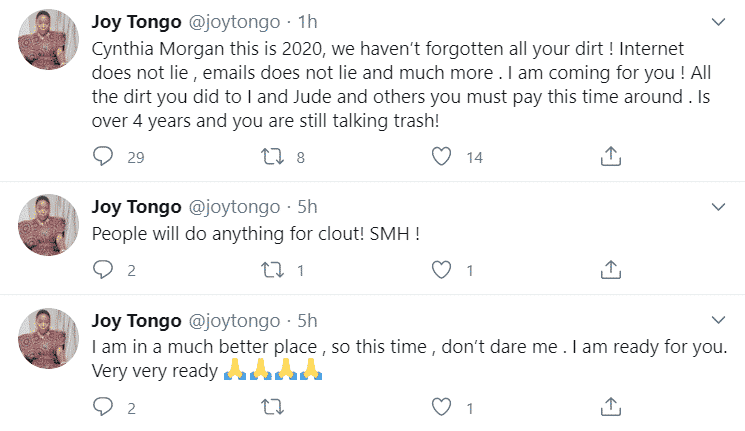Retweet the 'I am ready for you' tweet

tap(273, 407)
